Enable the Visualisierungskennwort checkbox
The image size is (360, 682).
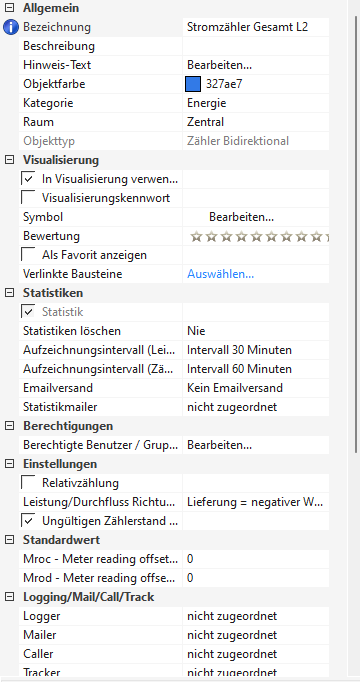(29, 198)
